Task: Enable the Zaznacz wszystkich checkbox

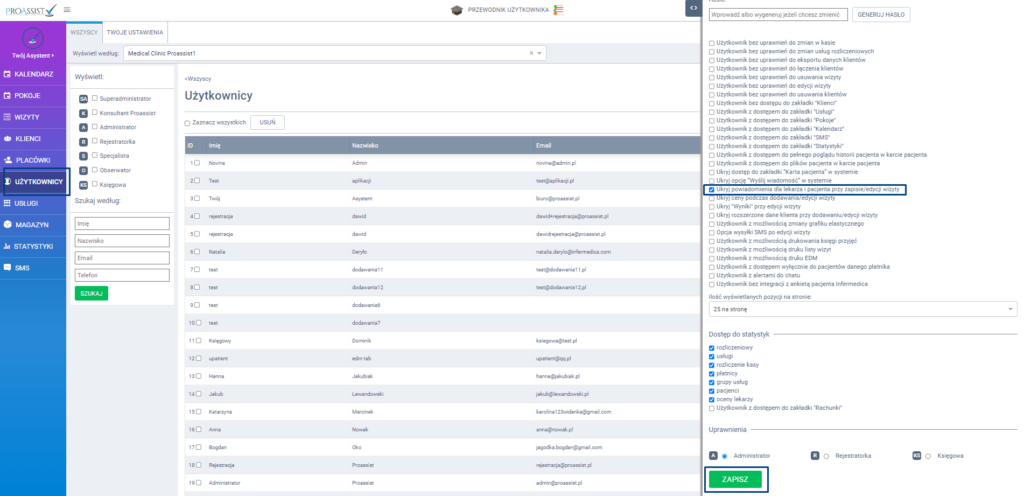Action: (188, 122)
